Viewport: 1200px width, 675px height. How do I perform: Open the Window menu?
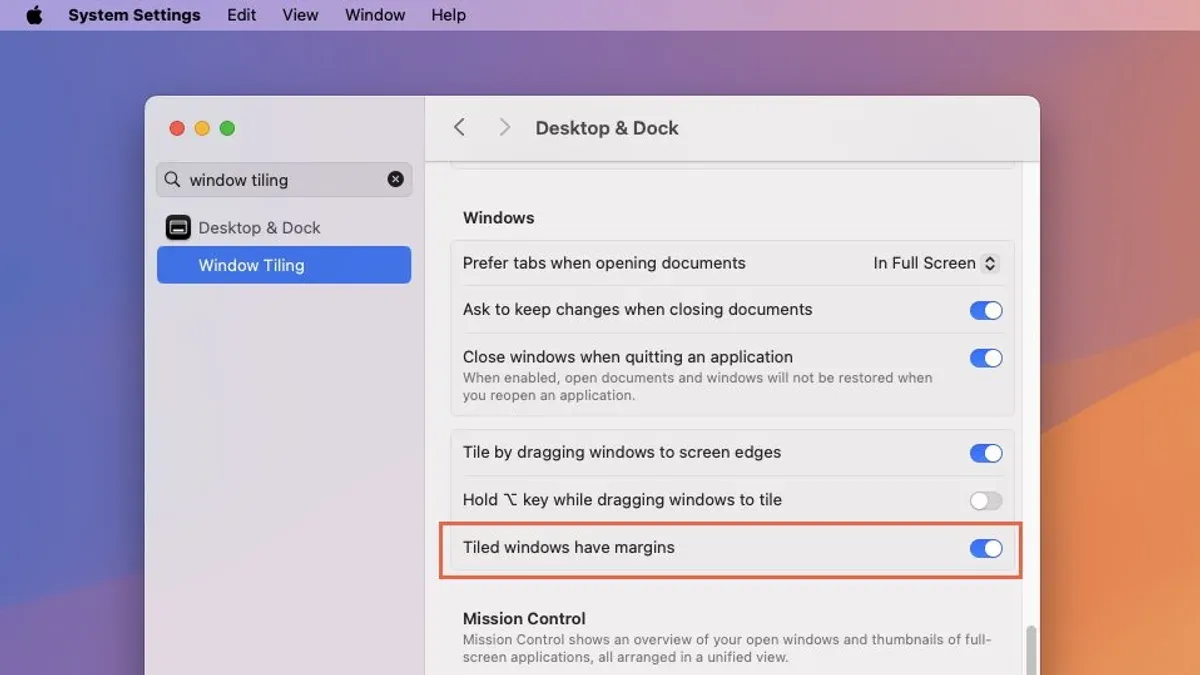(x=375, y=15)
